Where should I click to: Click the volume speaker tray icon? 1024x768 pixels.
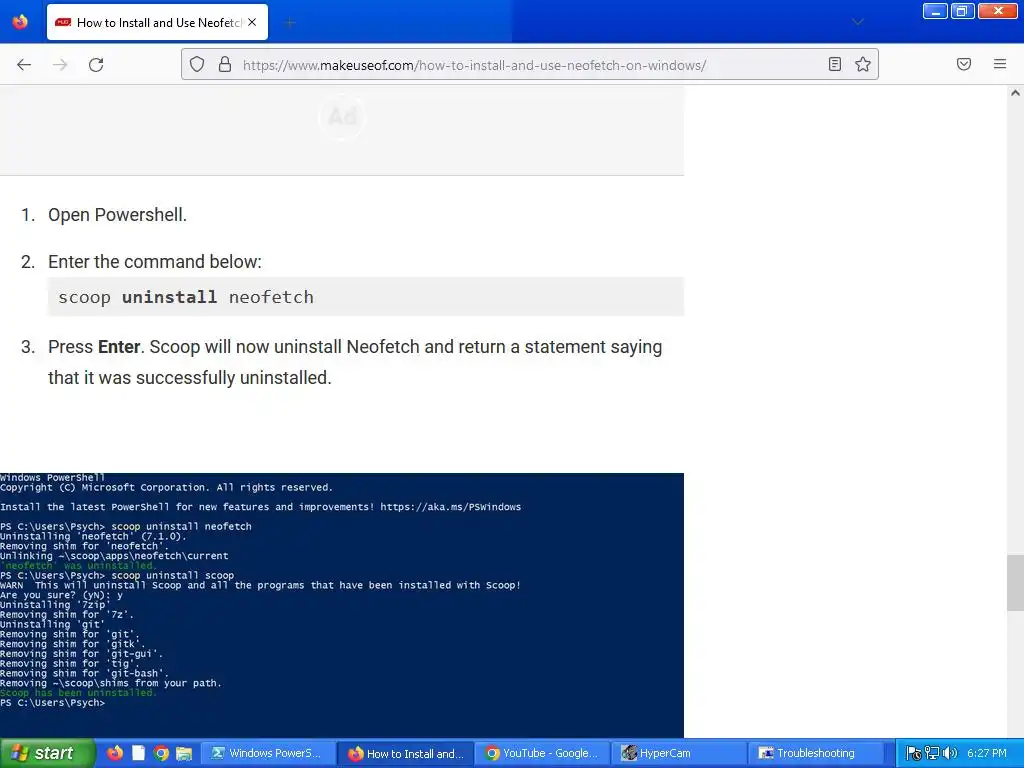pyautogui.click(x=950, y=753)
